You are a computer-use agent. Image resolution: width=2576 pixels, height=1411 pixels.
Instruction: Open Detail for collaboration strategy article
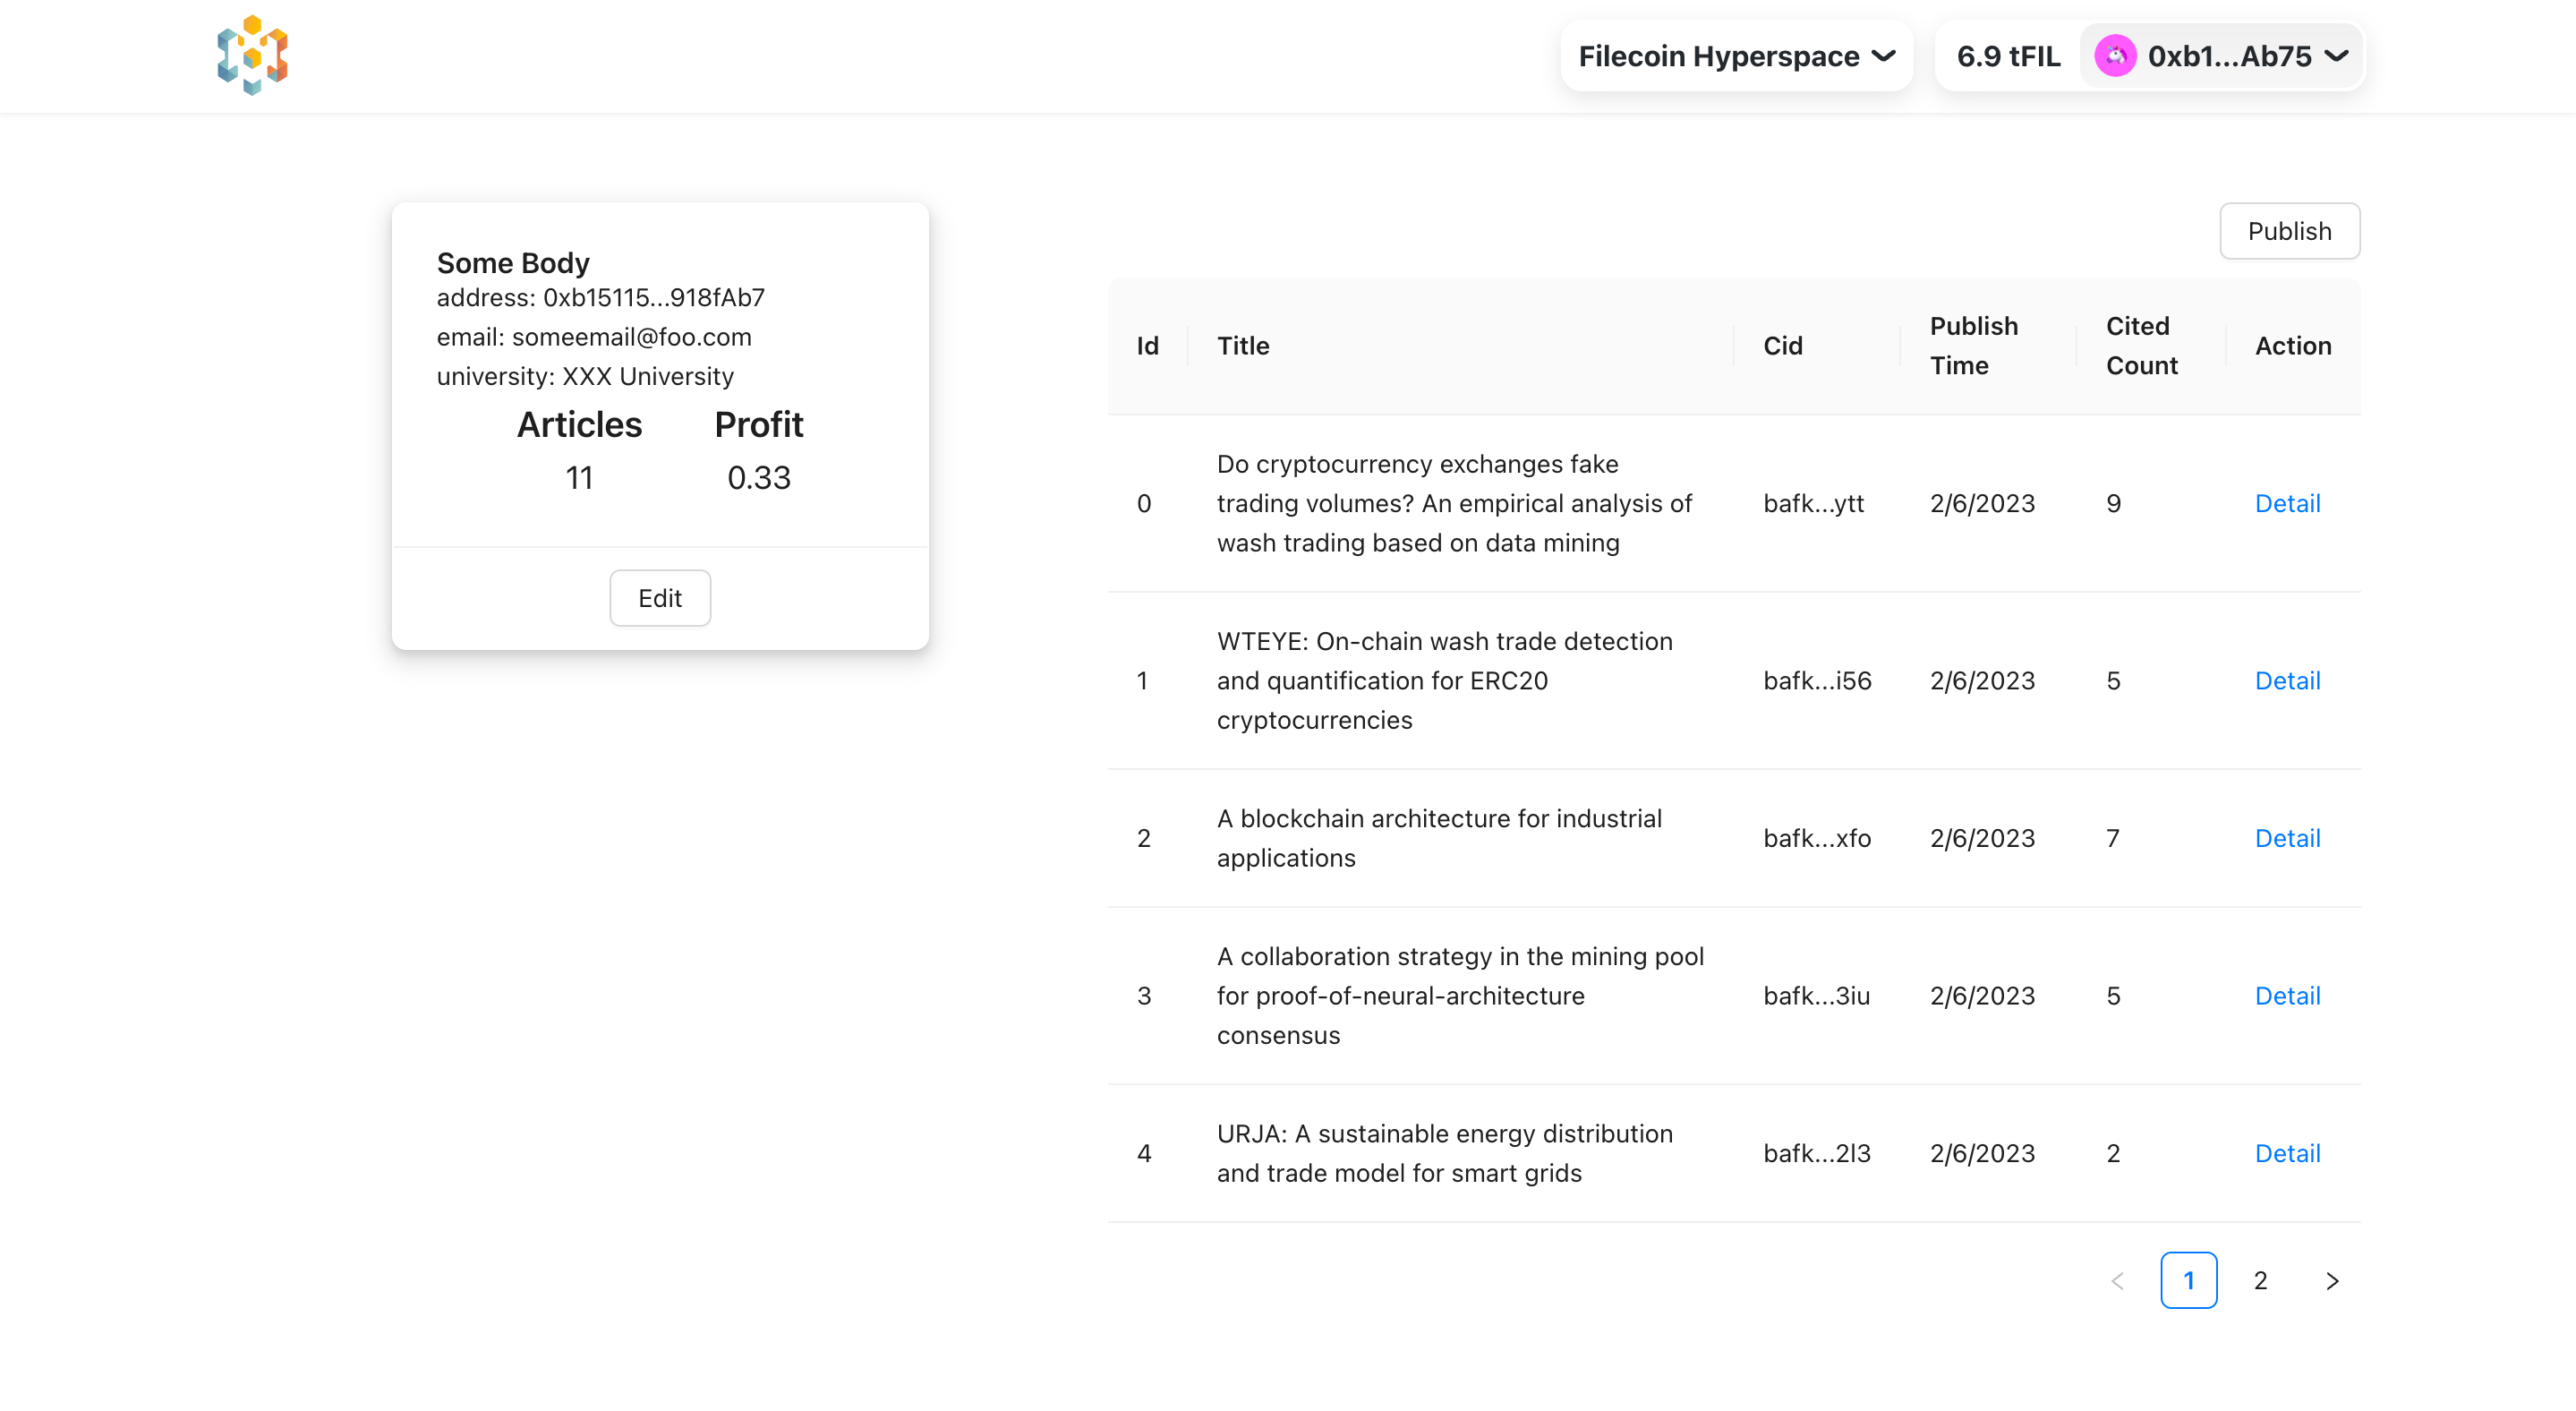(2287, 995)
